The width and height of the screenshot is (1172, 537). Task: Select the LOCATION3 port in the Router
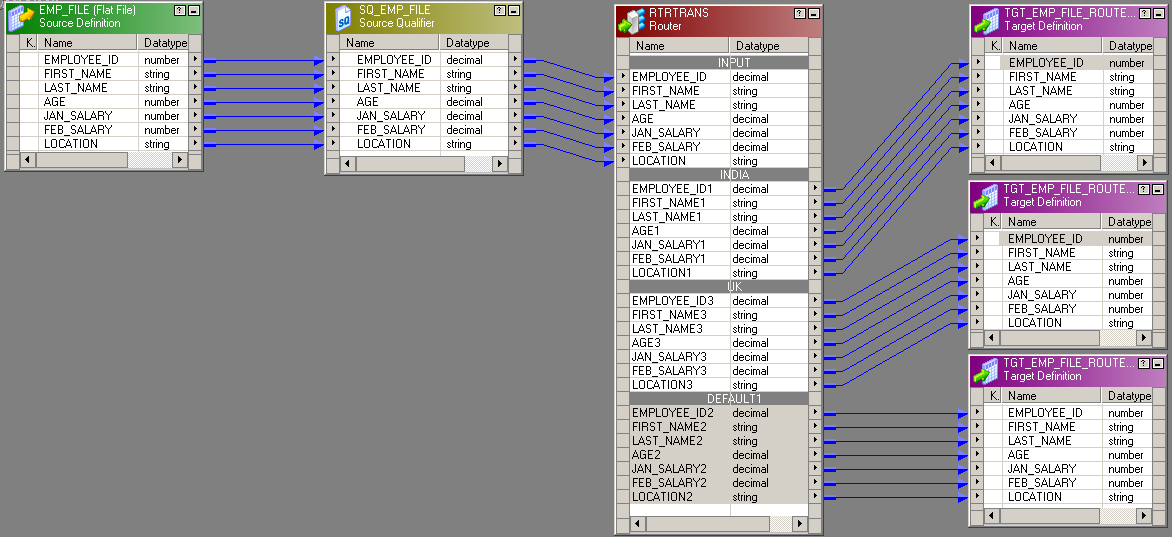pos(662,385)
